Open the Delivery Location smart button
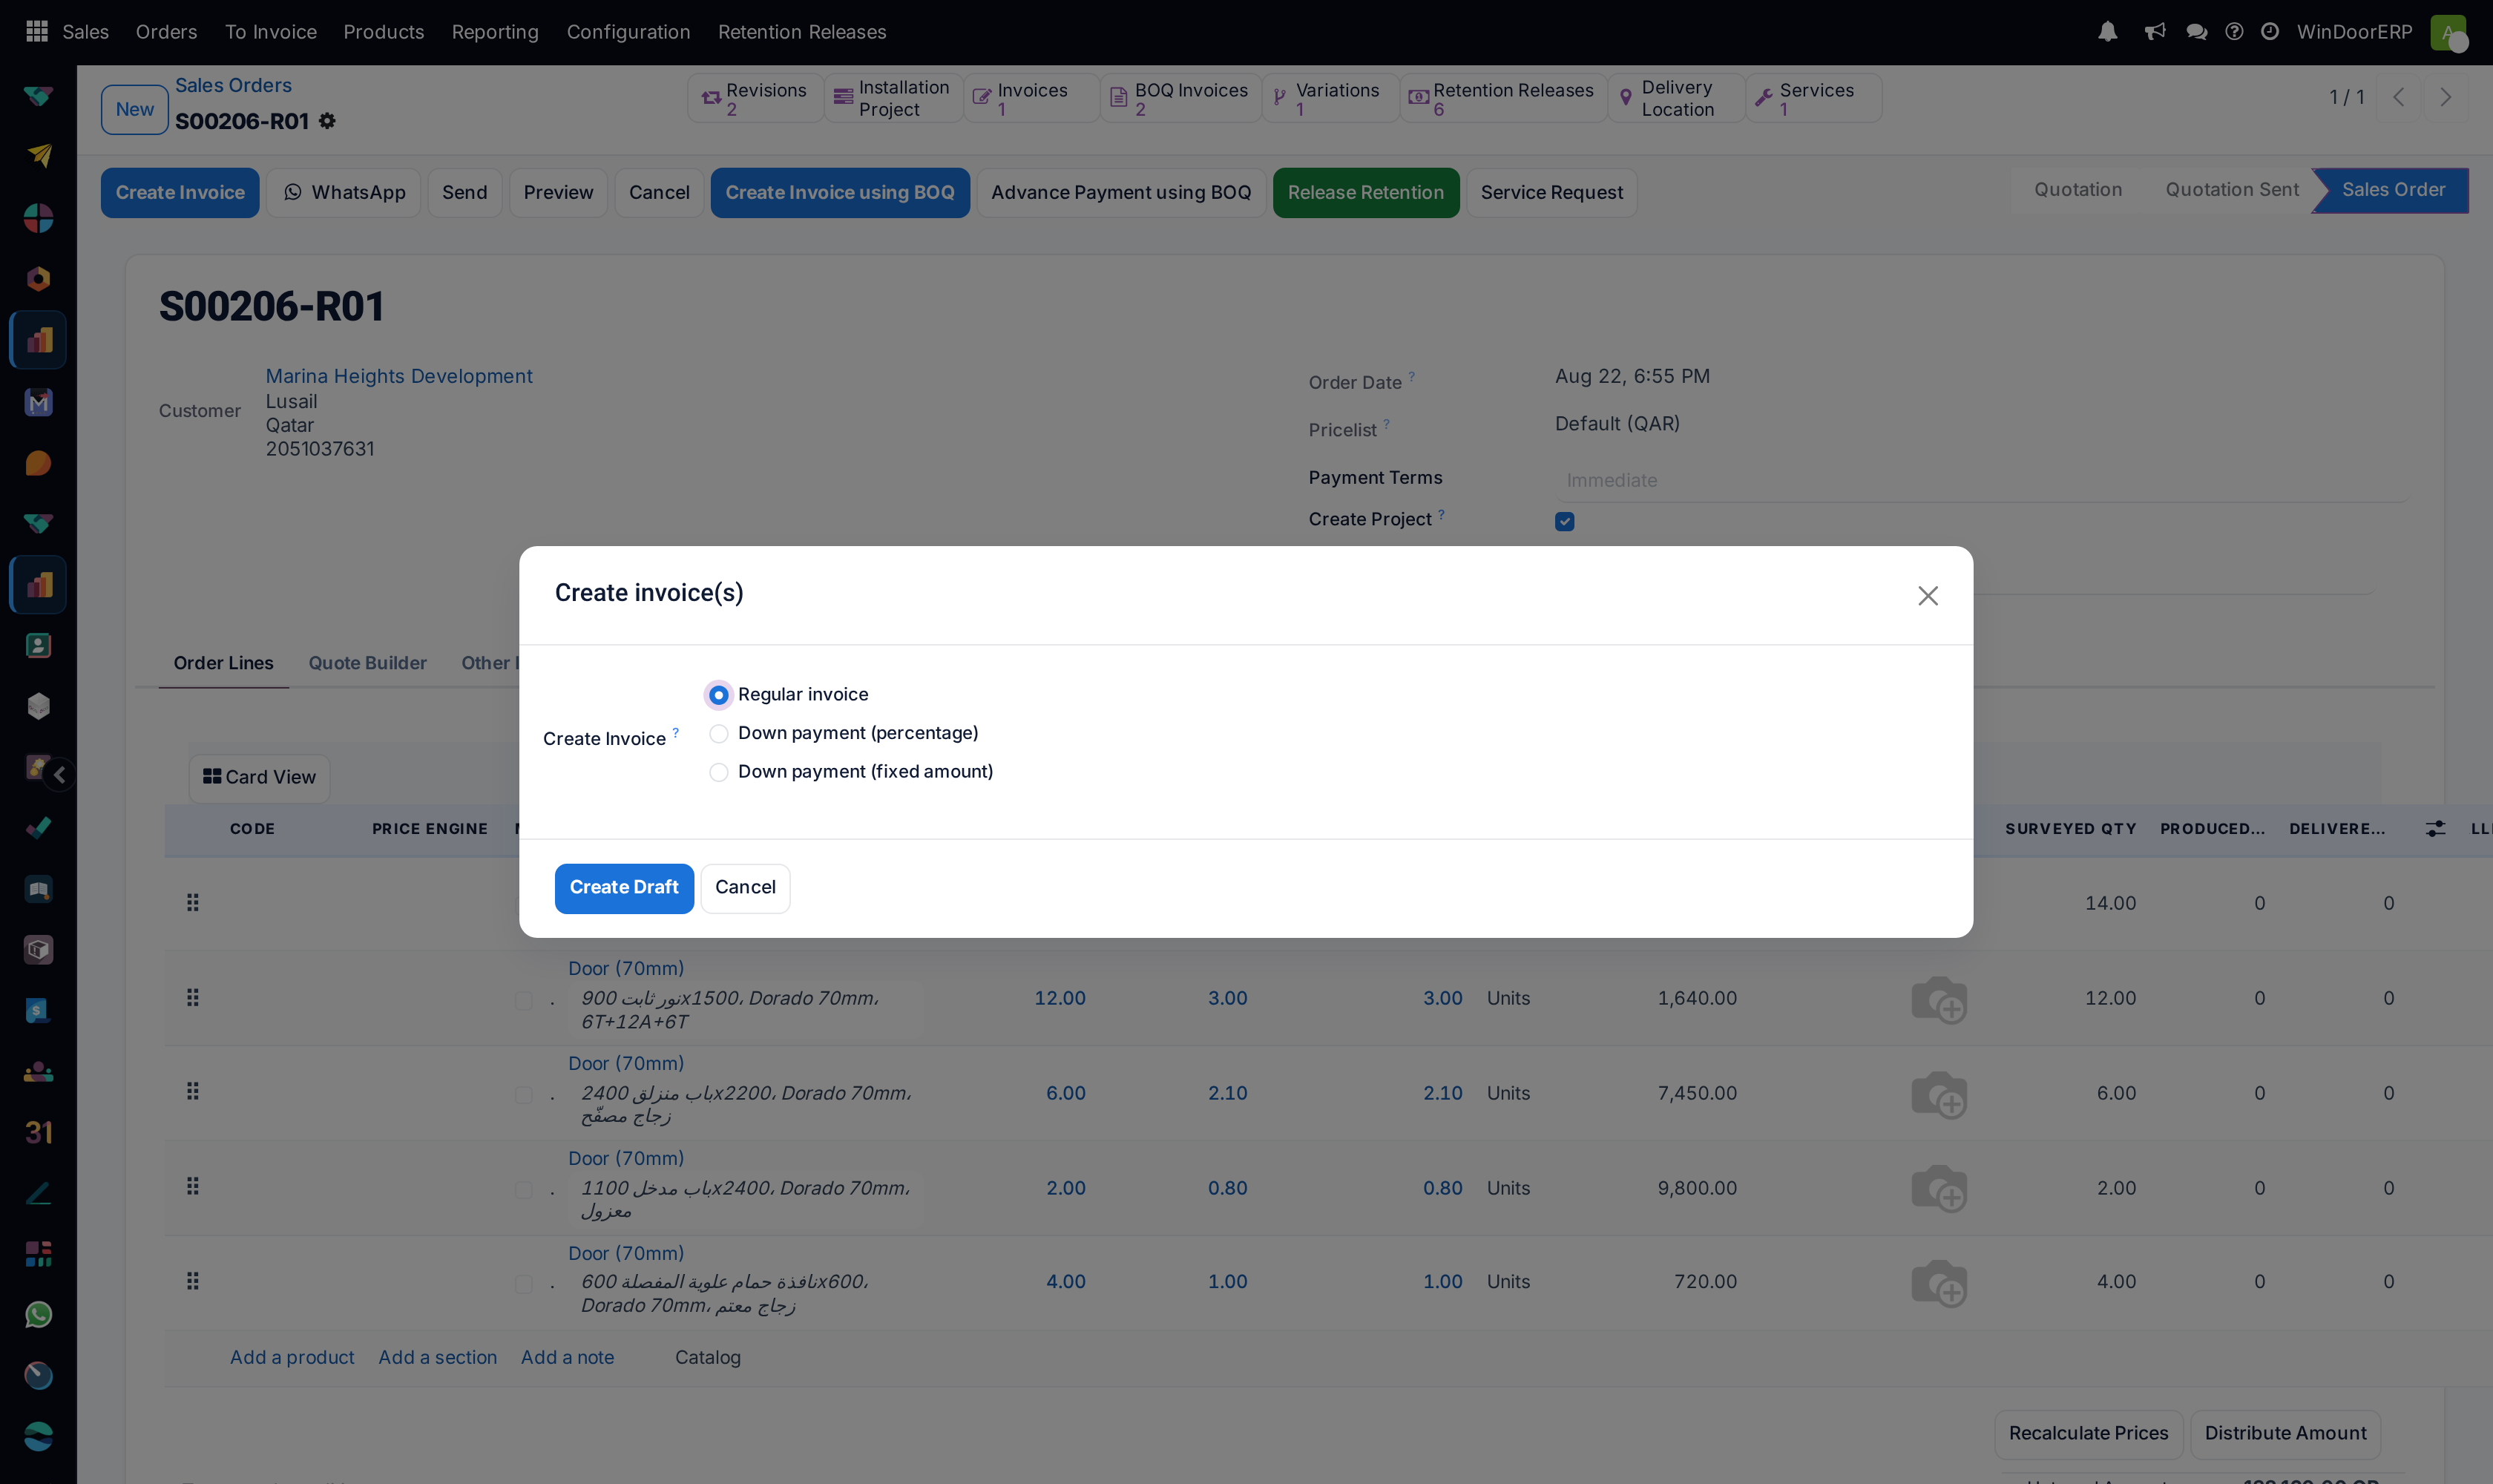Viewport: 2493px width, 1484px height. tap(1676, 98)
